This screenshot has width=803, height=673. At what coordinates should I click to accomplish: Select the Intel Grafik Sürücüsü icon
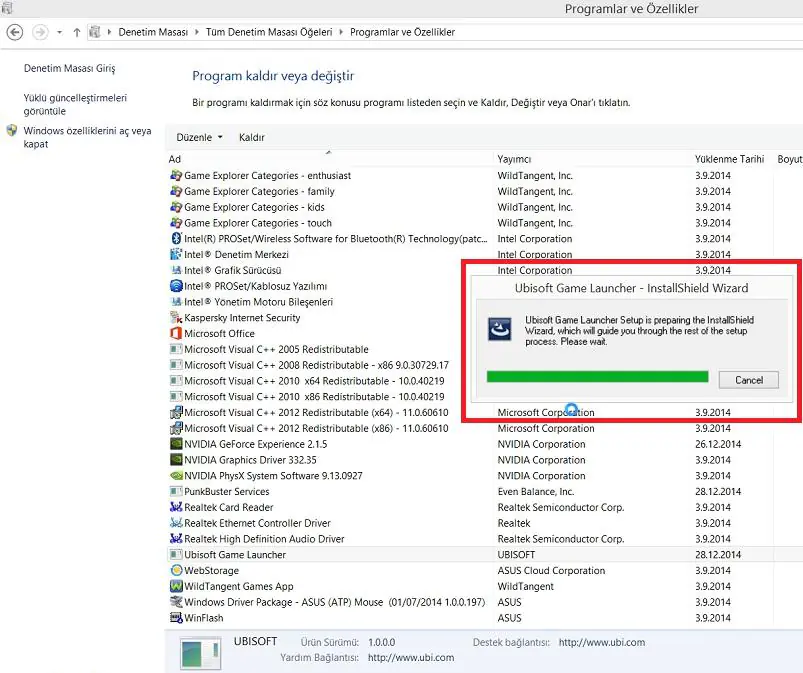(x=178, y=270)
